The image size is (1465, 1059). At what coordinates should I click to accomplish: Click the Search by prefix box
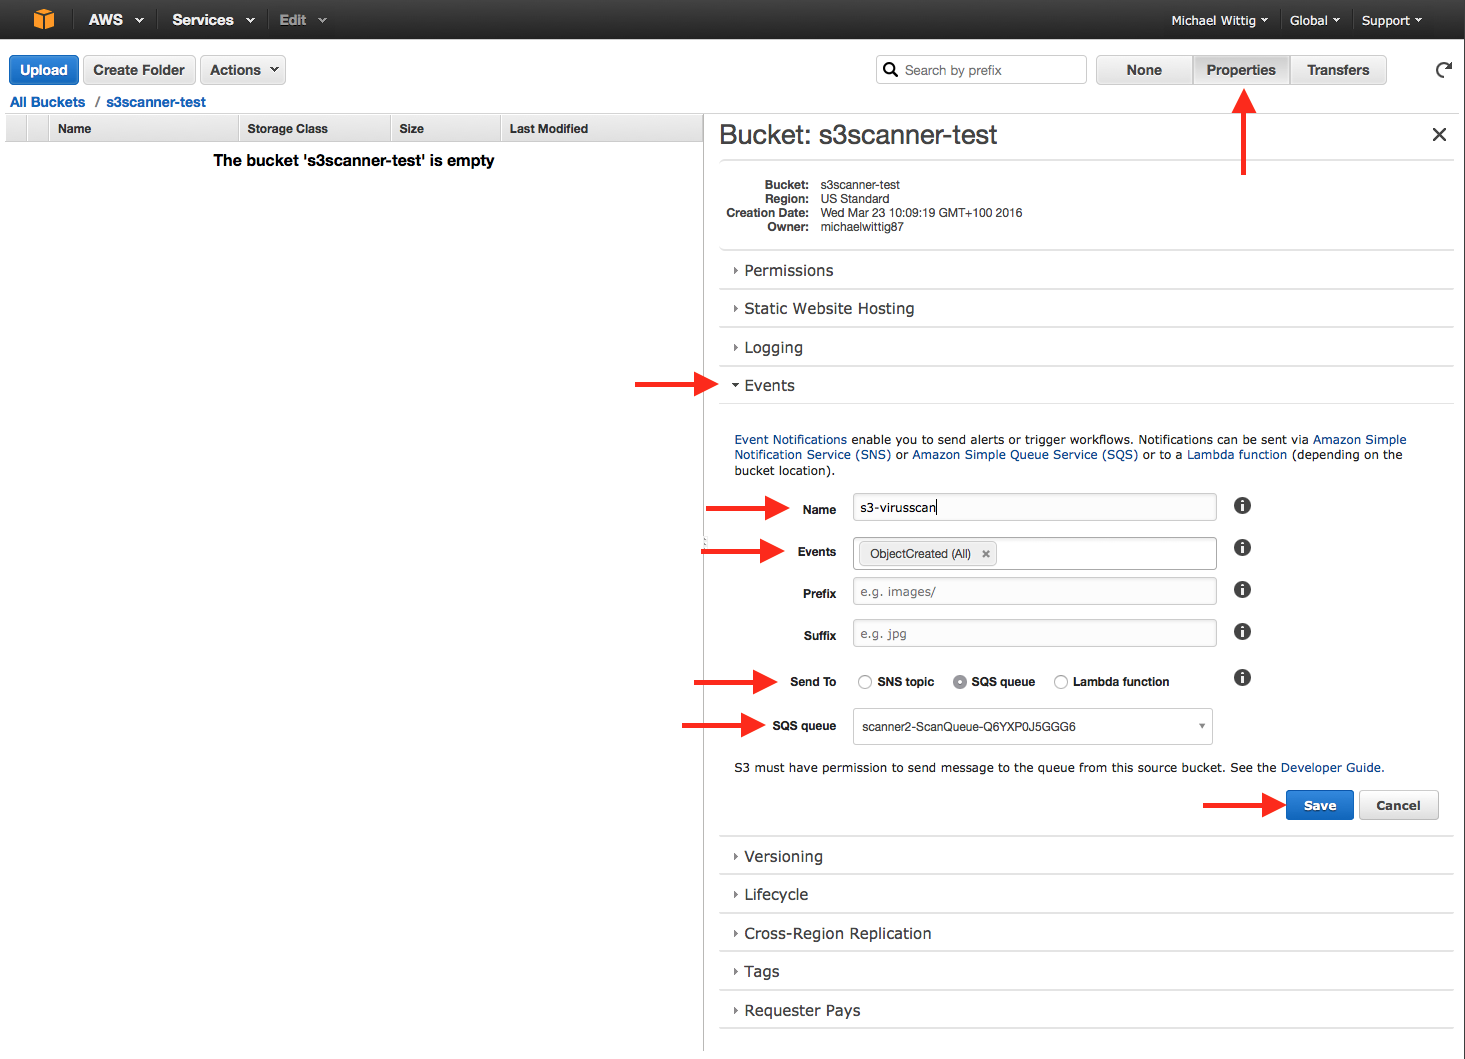pyautogui.click(x=981, y=70)
